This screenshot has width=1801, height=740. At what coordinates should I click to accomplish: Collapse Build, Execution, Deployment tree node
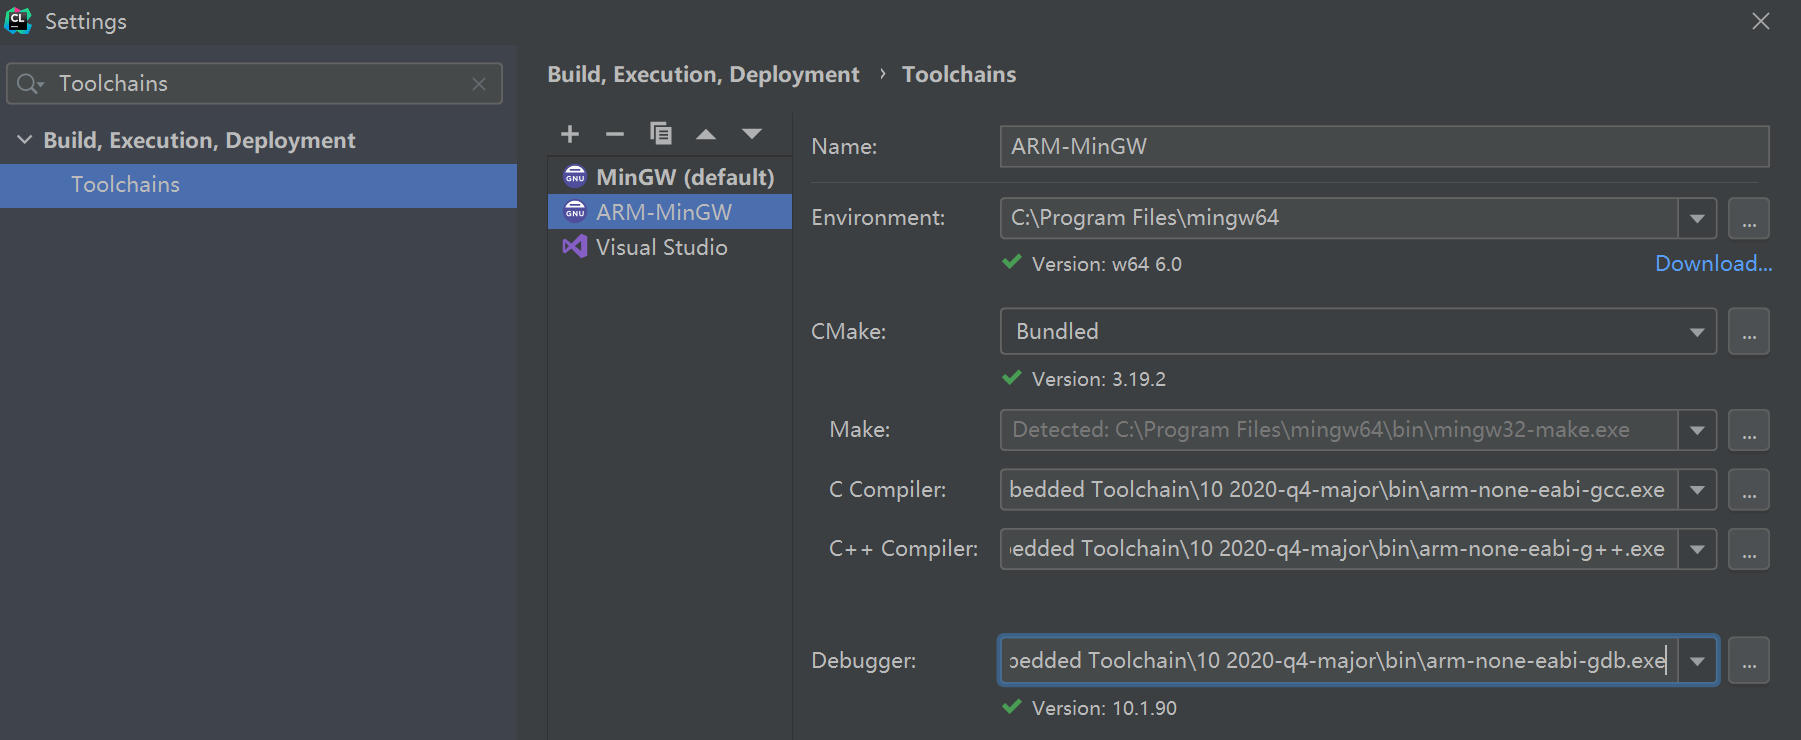(x=24, y=140)
